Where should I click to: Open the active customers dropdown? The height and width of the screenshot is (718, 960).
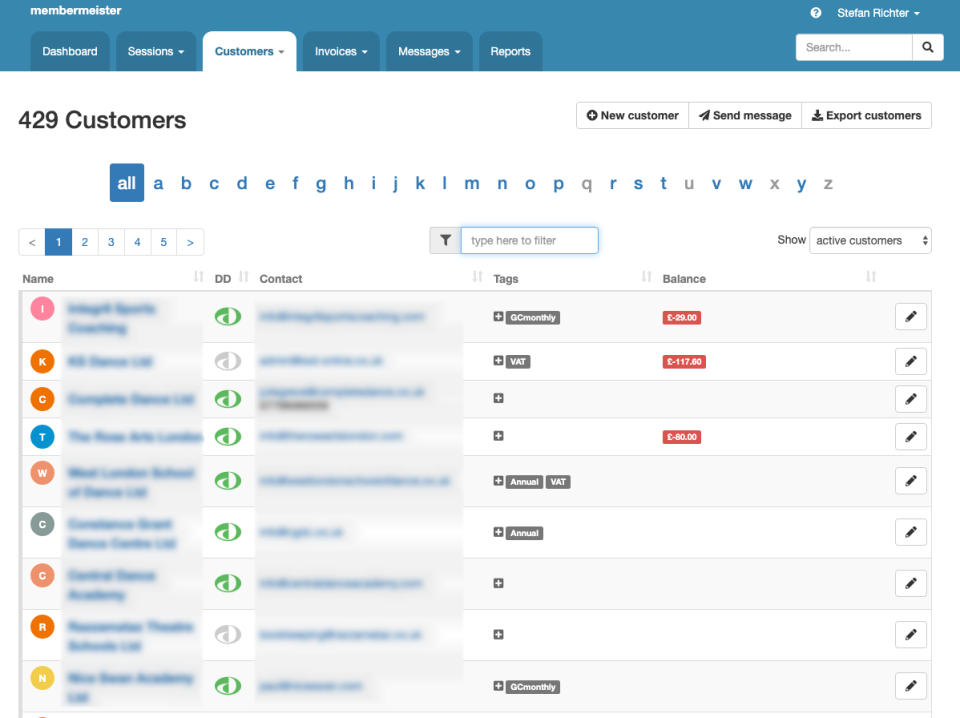(870, 240)
